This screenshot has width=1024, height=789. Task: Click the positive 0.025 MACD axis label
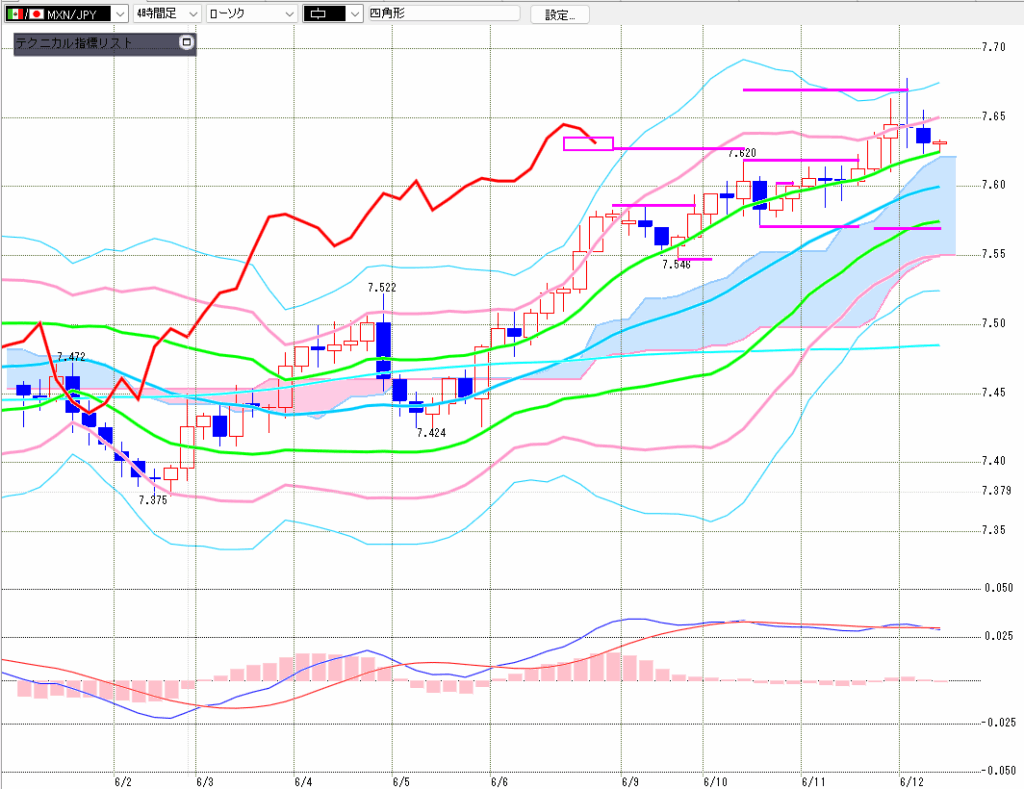(999, 636)
